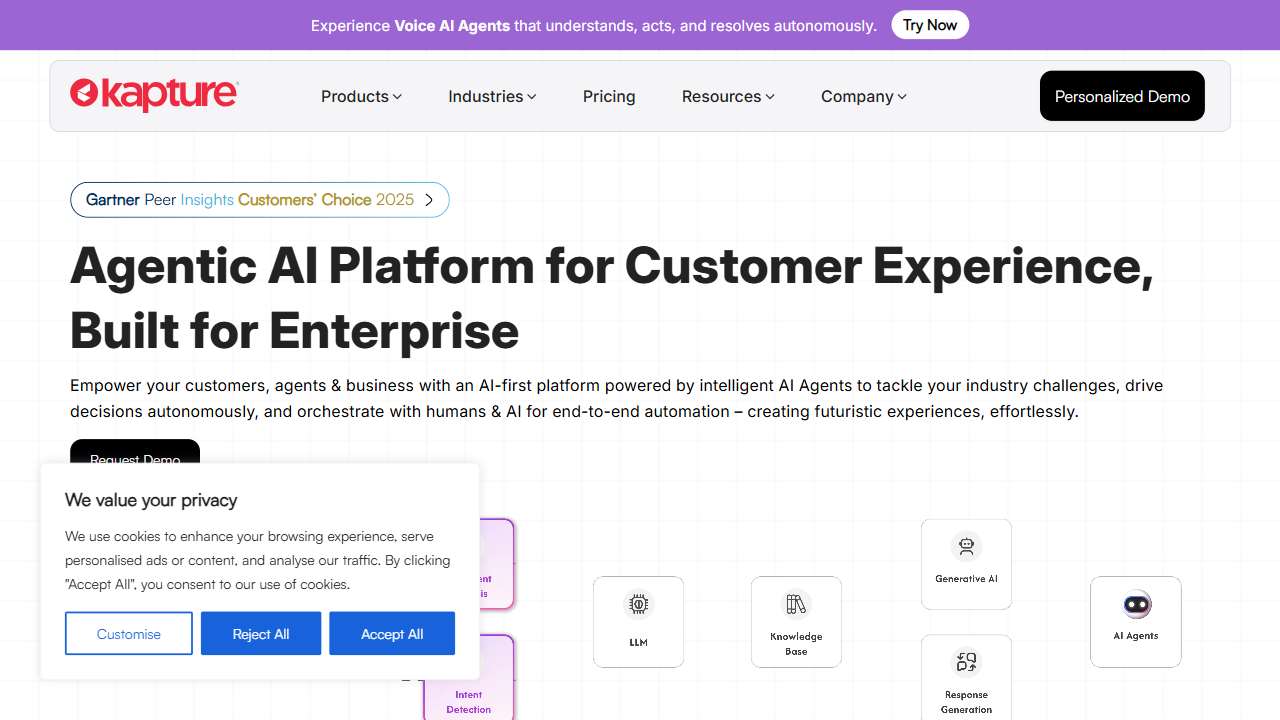Click the AI Agents bot icon
1280x720 pixels.
pyautogui.click(x=1136, y=604)
